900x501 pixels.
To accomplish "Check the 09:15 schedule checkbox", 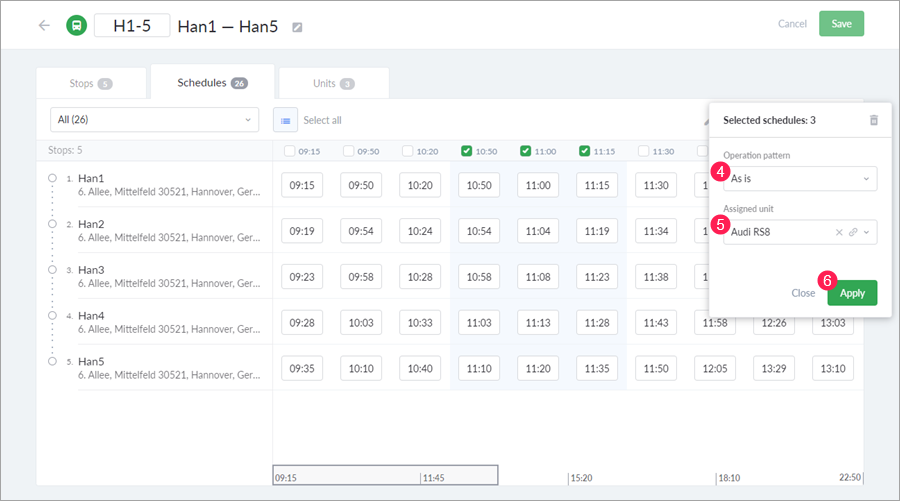I will point(289,151).
